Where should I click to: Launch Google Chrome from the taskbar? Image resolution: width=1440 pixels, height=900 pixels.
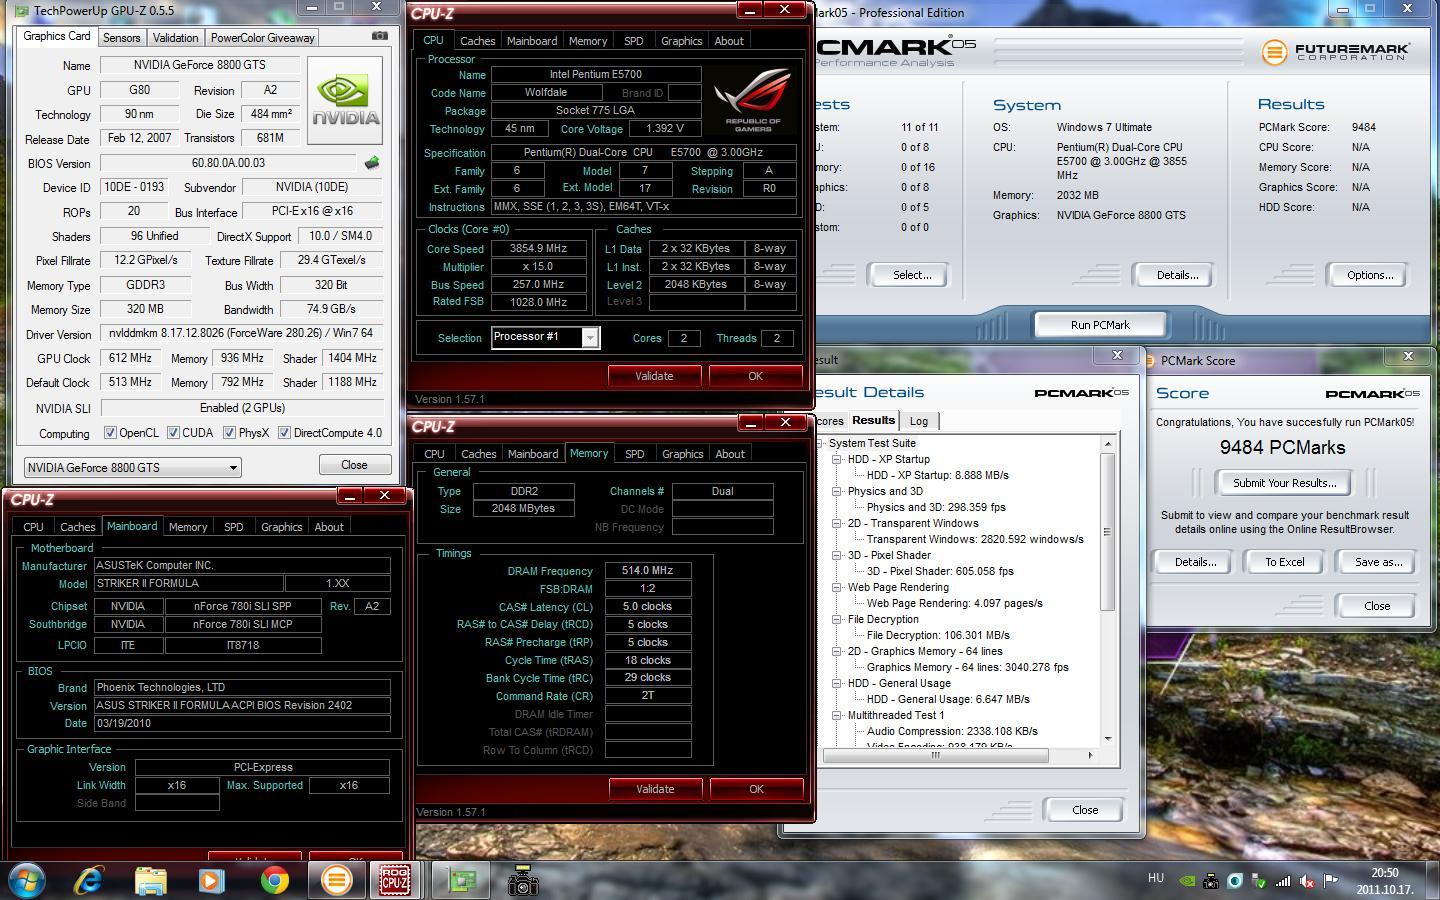[x=274, y=880]
